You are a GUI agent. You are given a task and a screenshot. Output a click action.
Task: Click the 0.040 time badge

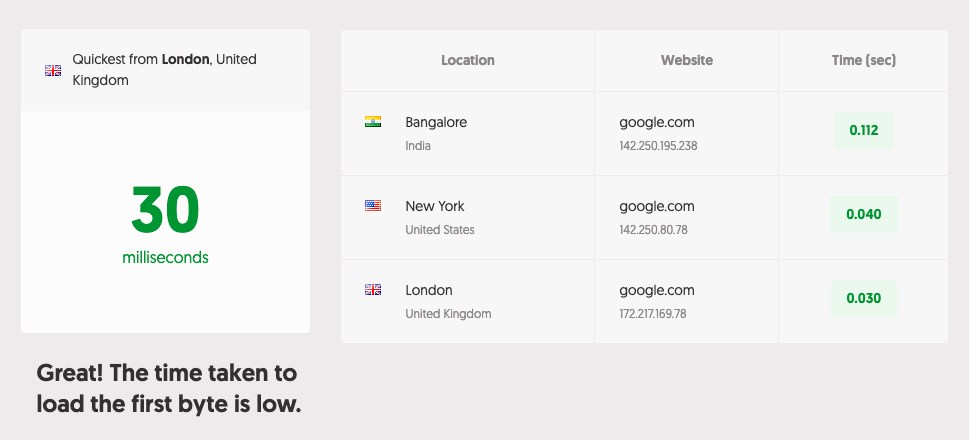(x=863, y=214)
